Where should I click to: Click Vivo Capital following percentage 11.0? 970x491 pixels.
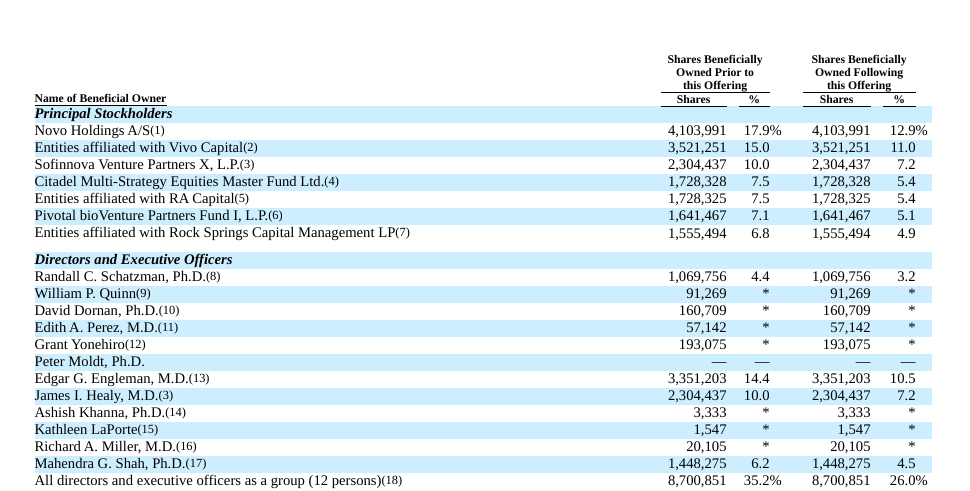tap(903, 148)
